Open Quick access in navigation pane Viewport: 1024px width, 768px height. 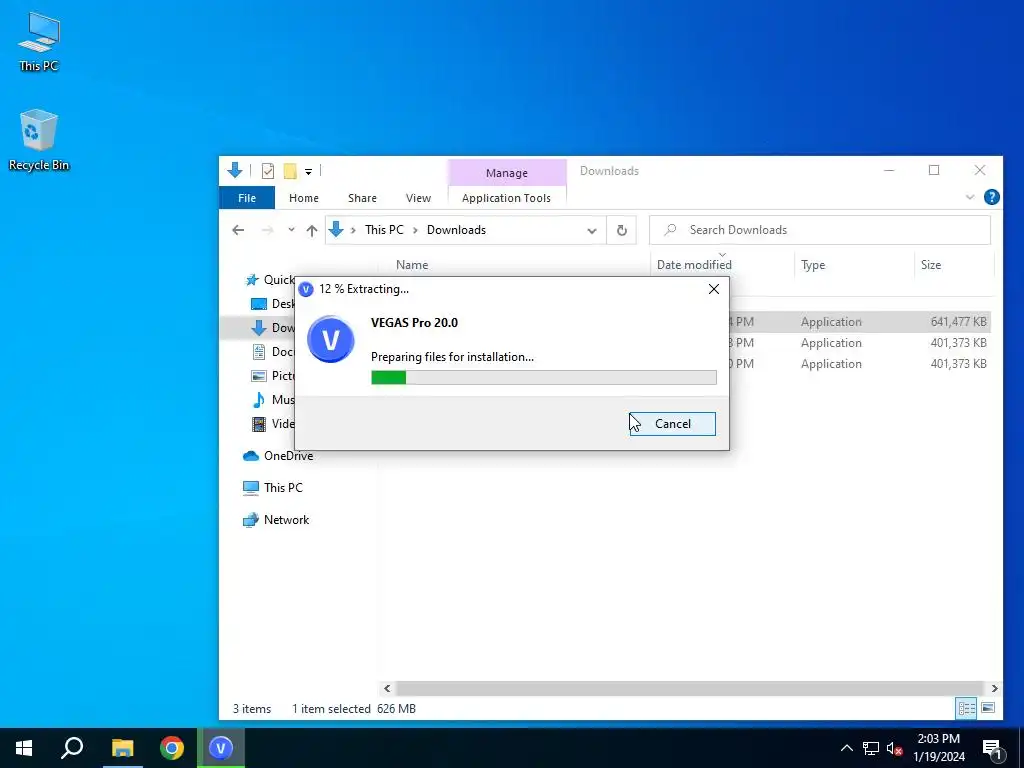click(270, 280)
